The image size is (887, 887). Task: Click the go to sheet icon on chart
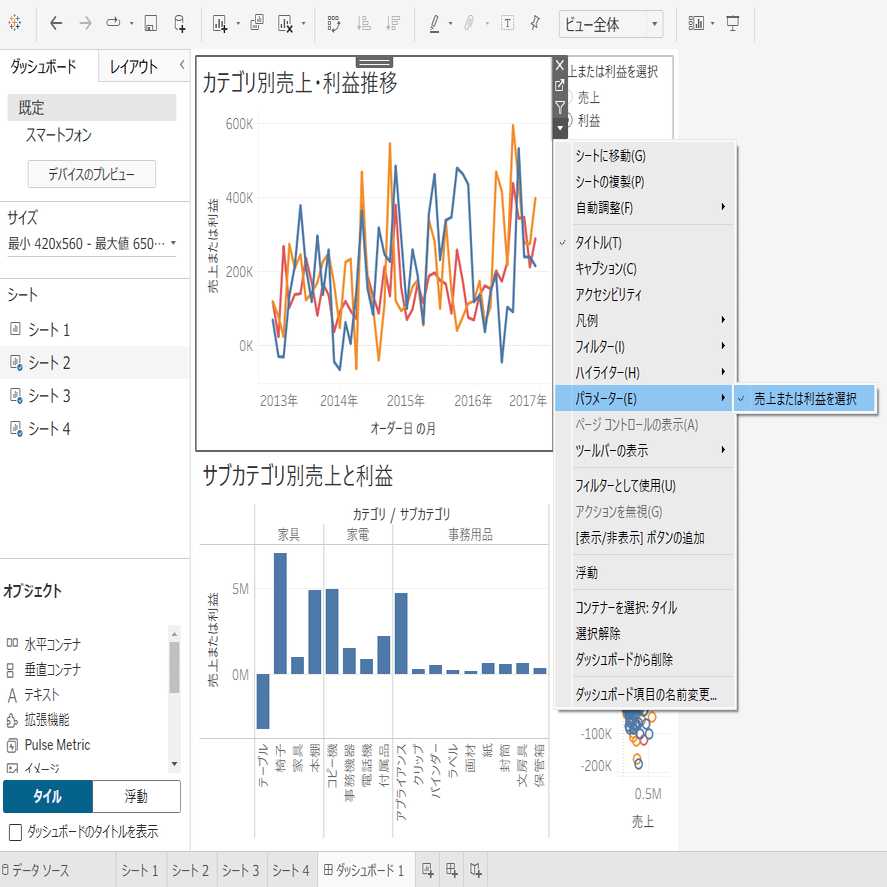tap(559, 85)
